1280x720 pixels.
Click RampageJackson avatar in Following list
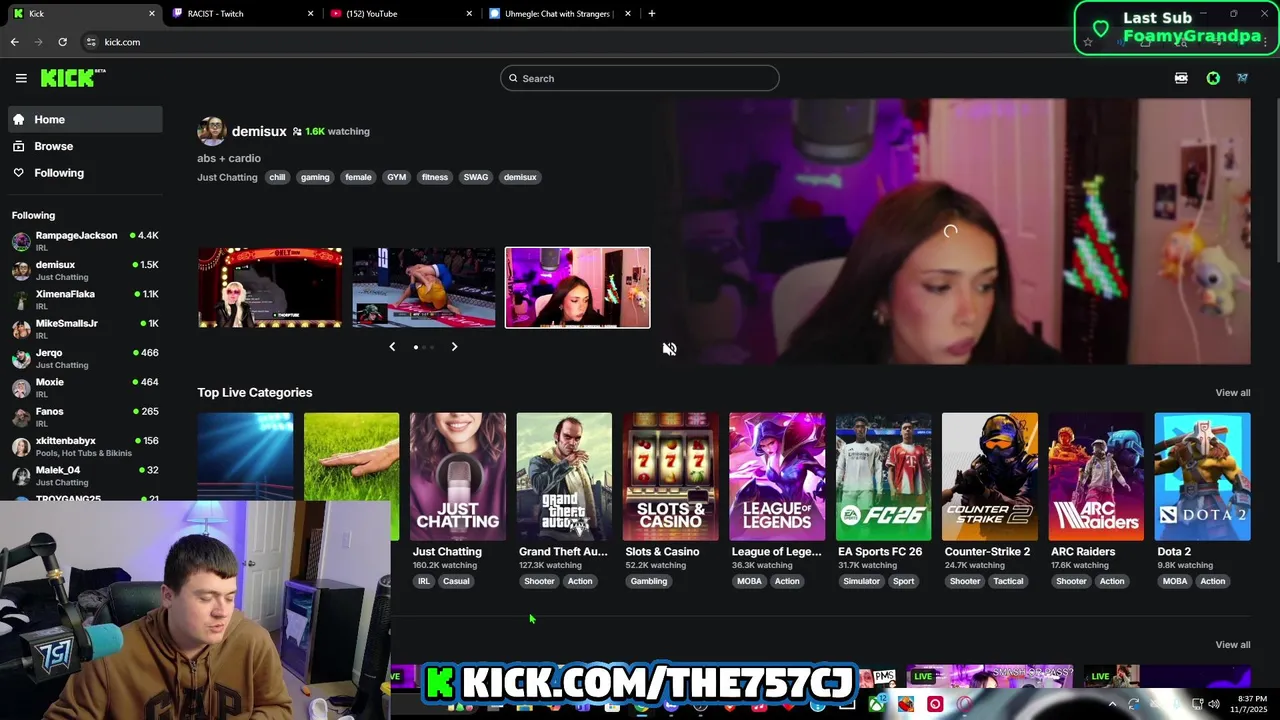(21, 241)
